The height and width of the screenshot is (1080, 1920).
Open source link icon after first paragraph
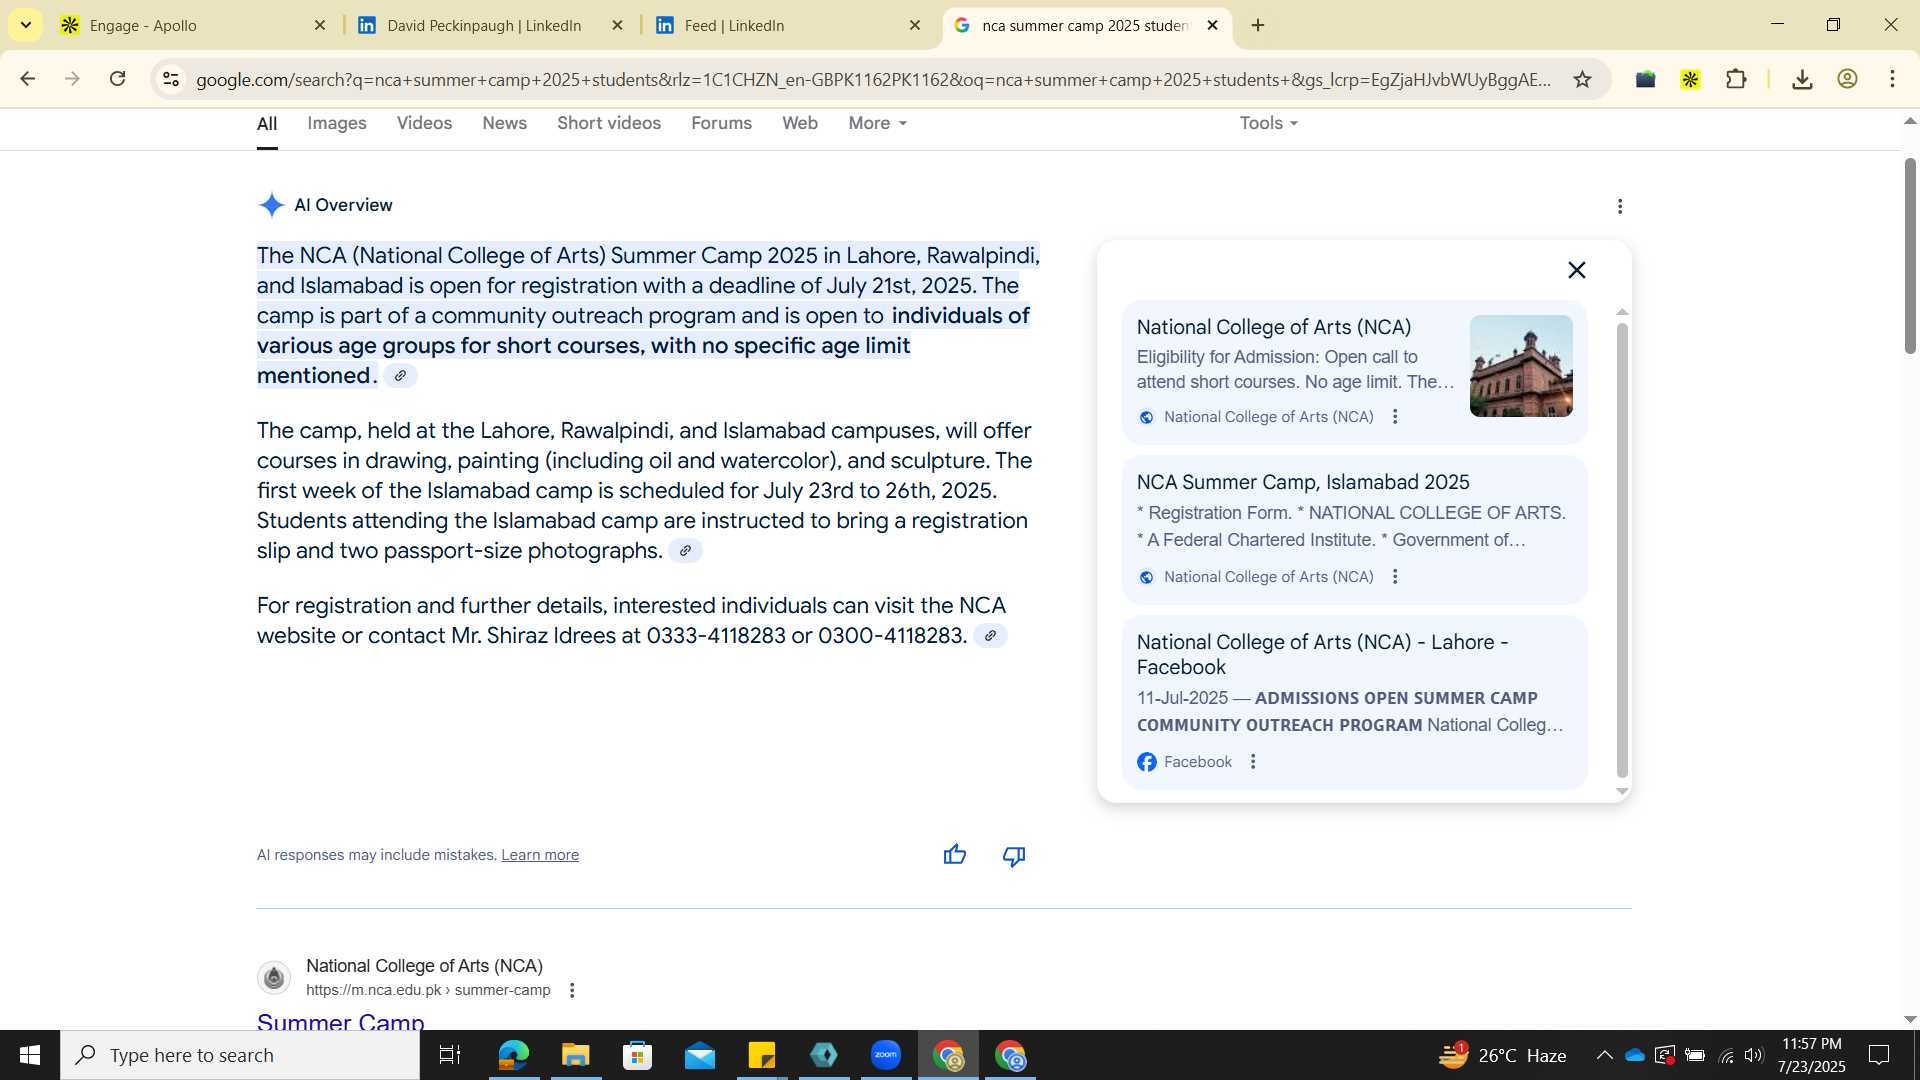coord(400,376)
